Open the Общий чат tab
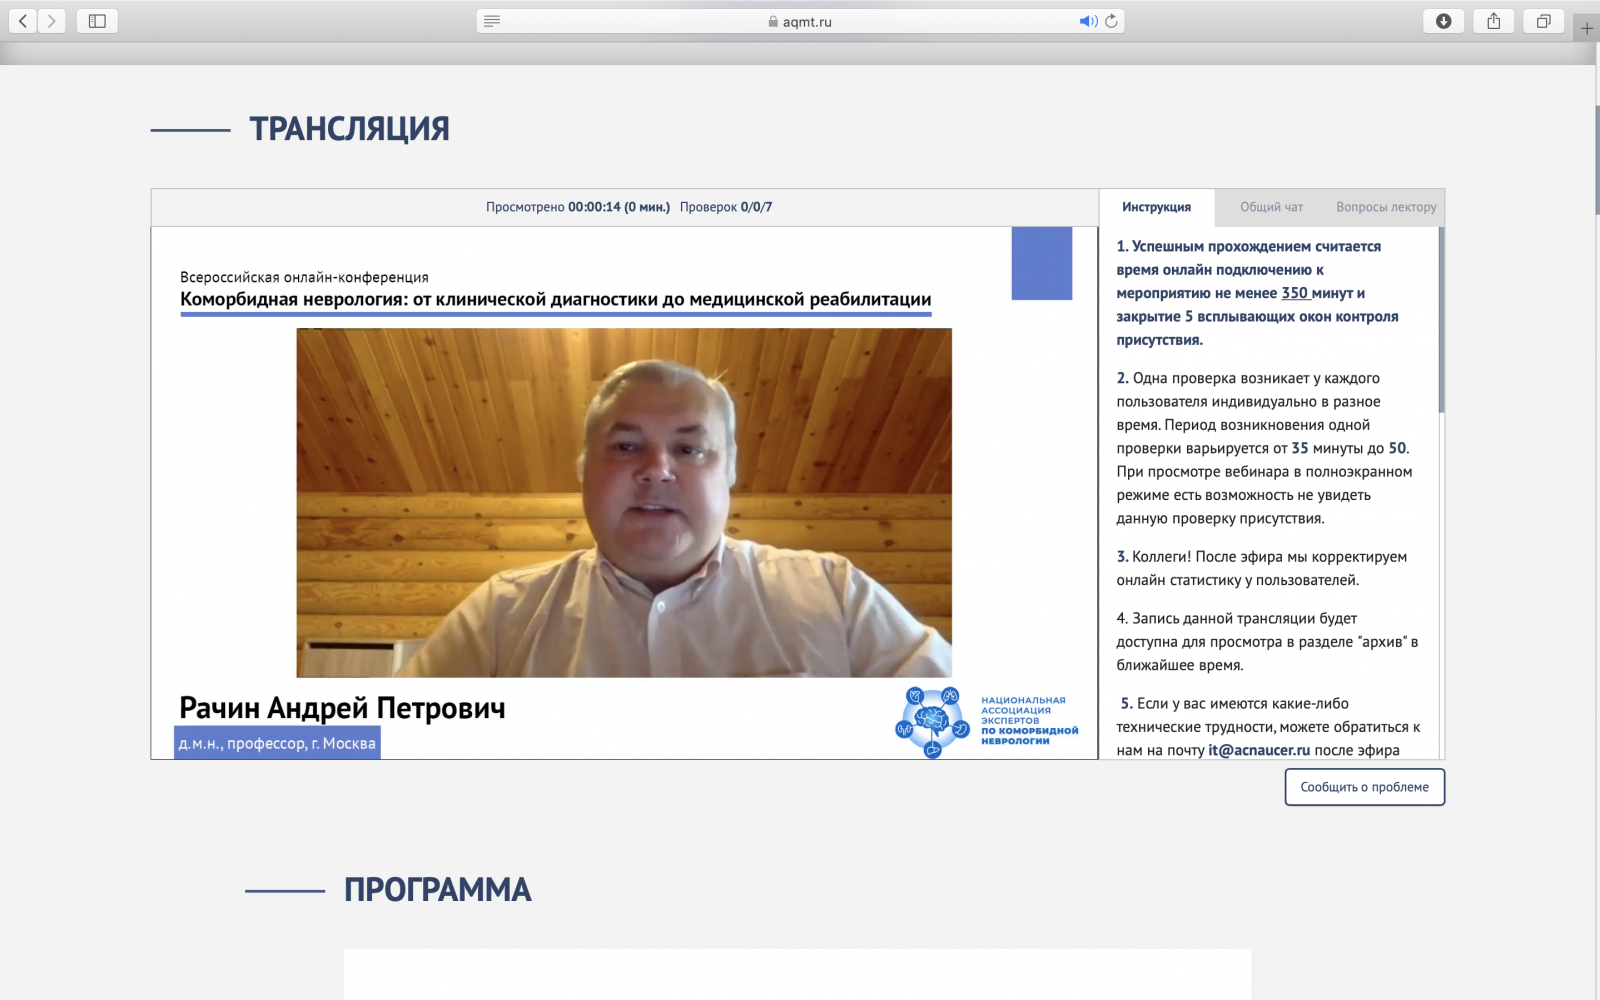This screenshot has height=1000, width=1600. 1271,207
